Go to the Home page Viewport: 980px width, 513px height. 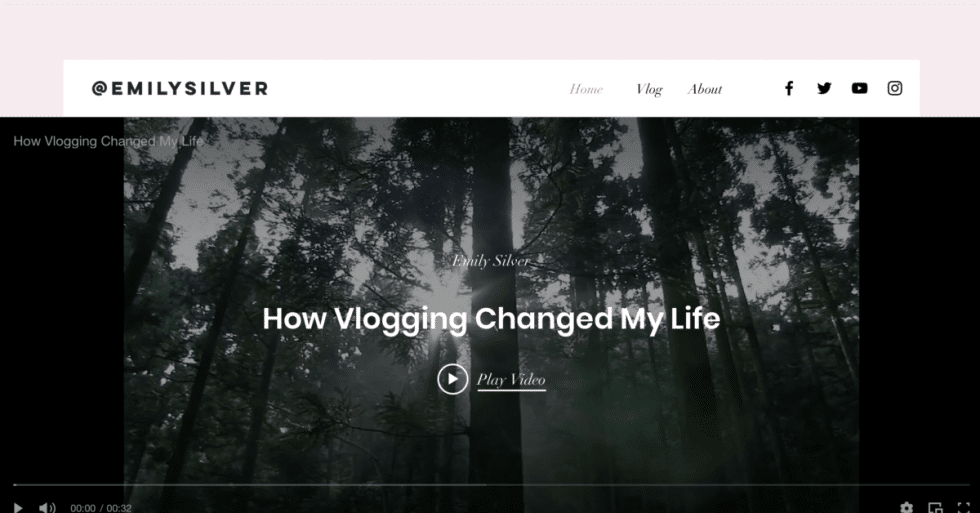(586, 89)
